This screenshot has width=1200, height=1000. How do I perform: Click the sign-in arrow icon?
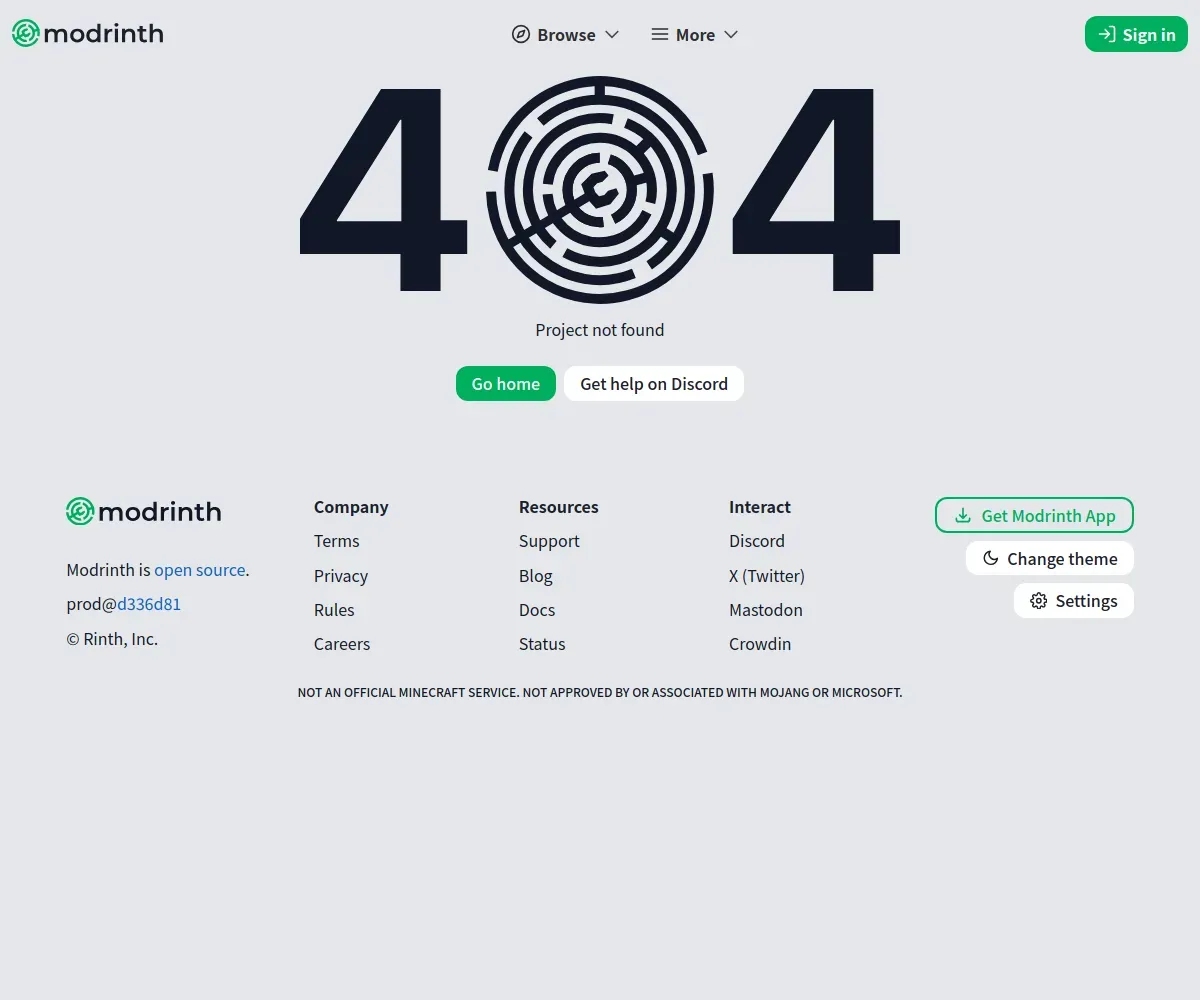[x=1106, y=34]
